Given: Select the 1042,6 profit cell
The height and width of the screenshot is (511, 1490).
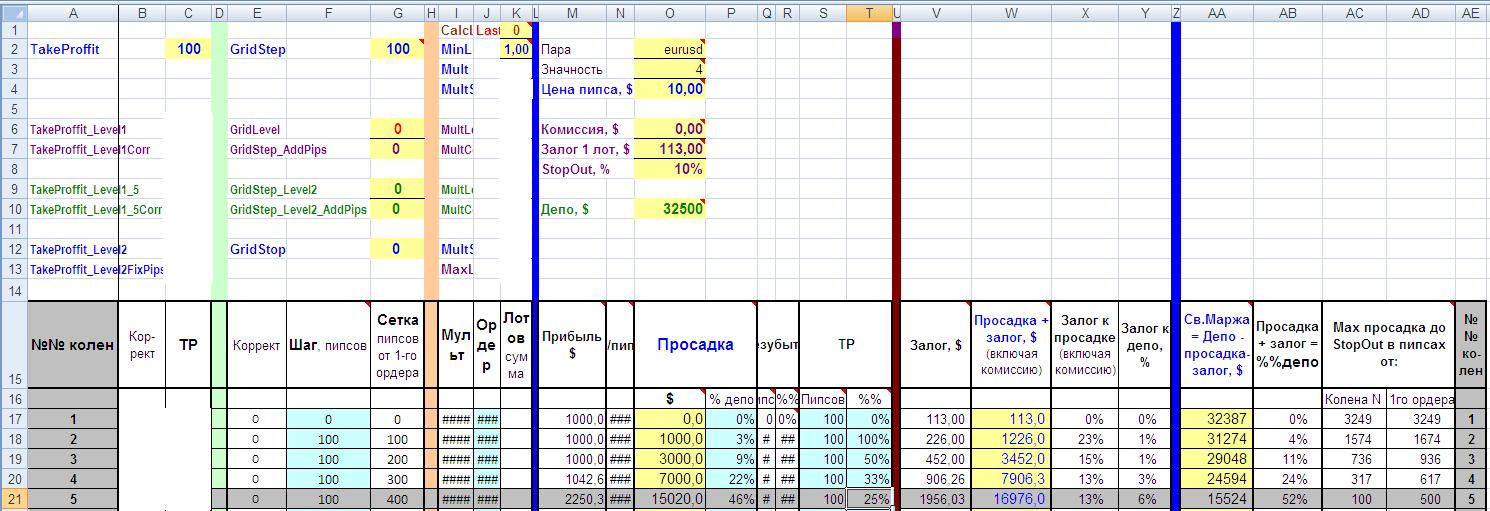Looking at the screenshot, I should pyautogui.click(x=572, y=479).
